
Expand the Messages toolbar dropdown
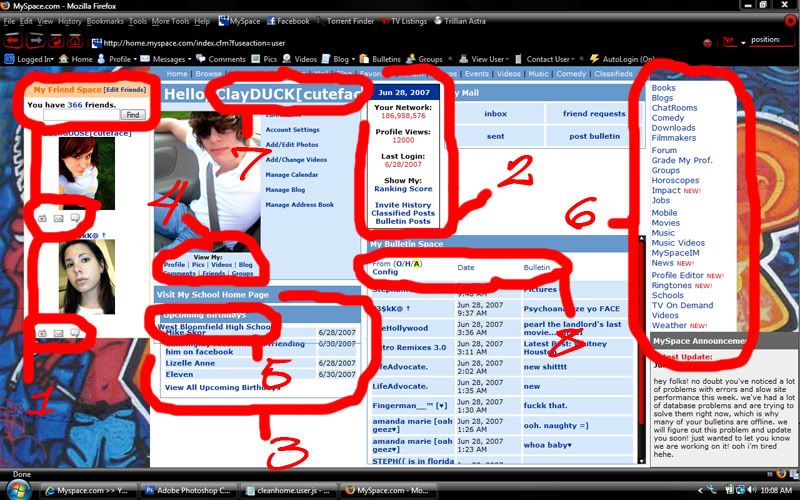click(x=166, y=59)
